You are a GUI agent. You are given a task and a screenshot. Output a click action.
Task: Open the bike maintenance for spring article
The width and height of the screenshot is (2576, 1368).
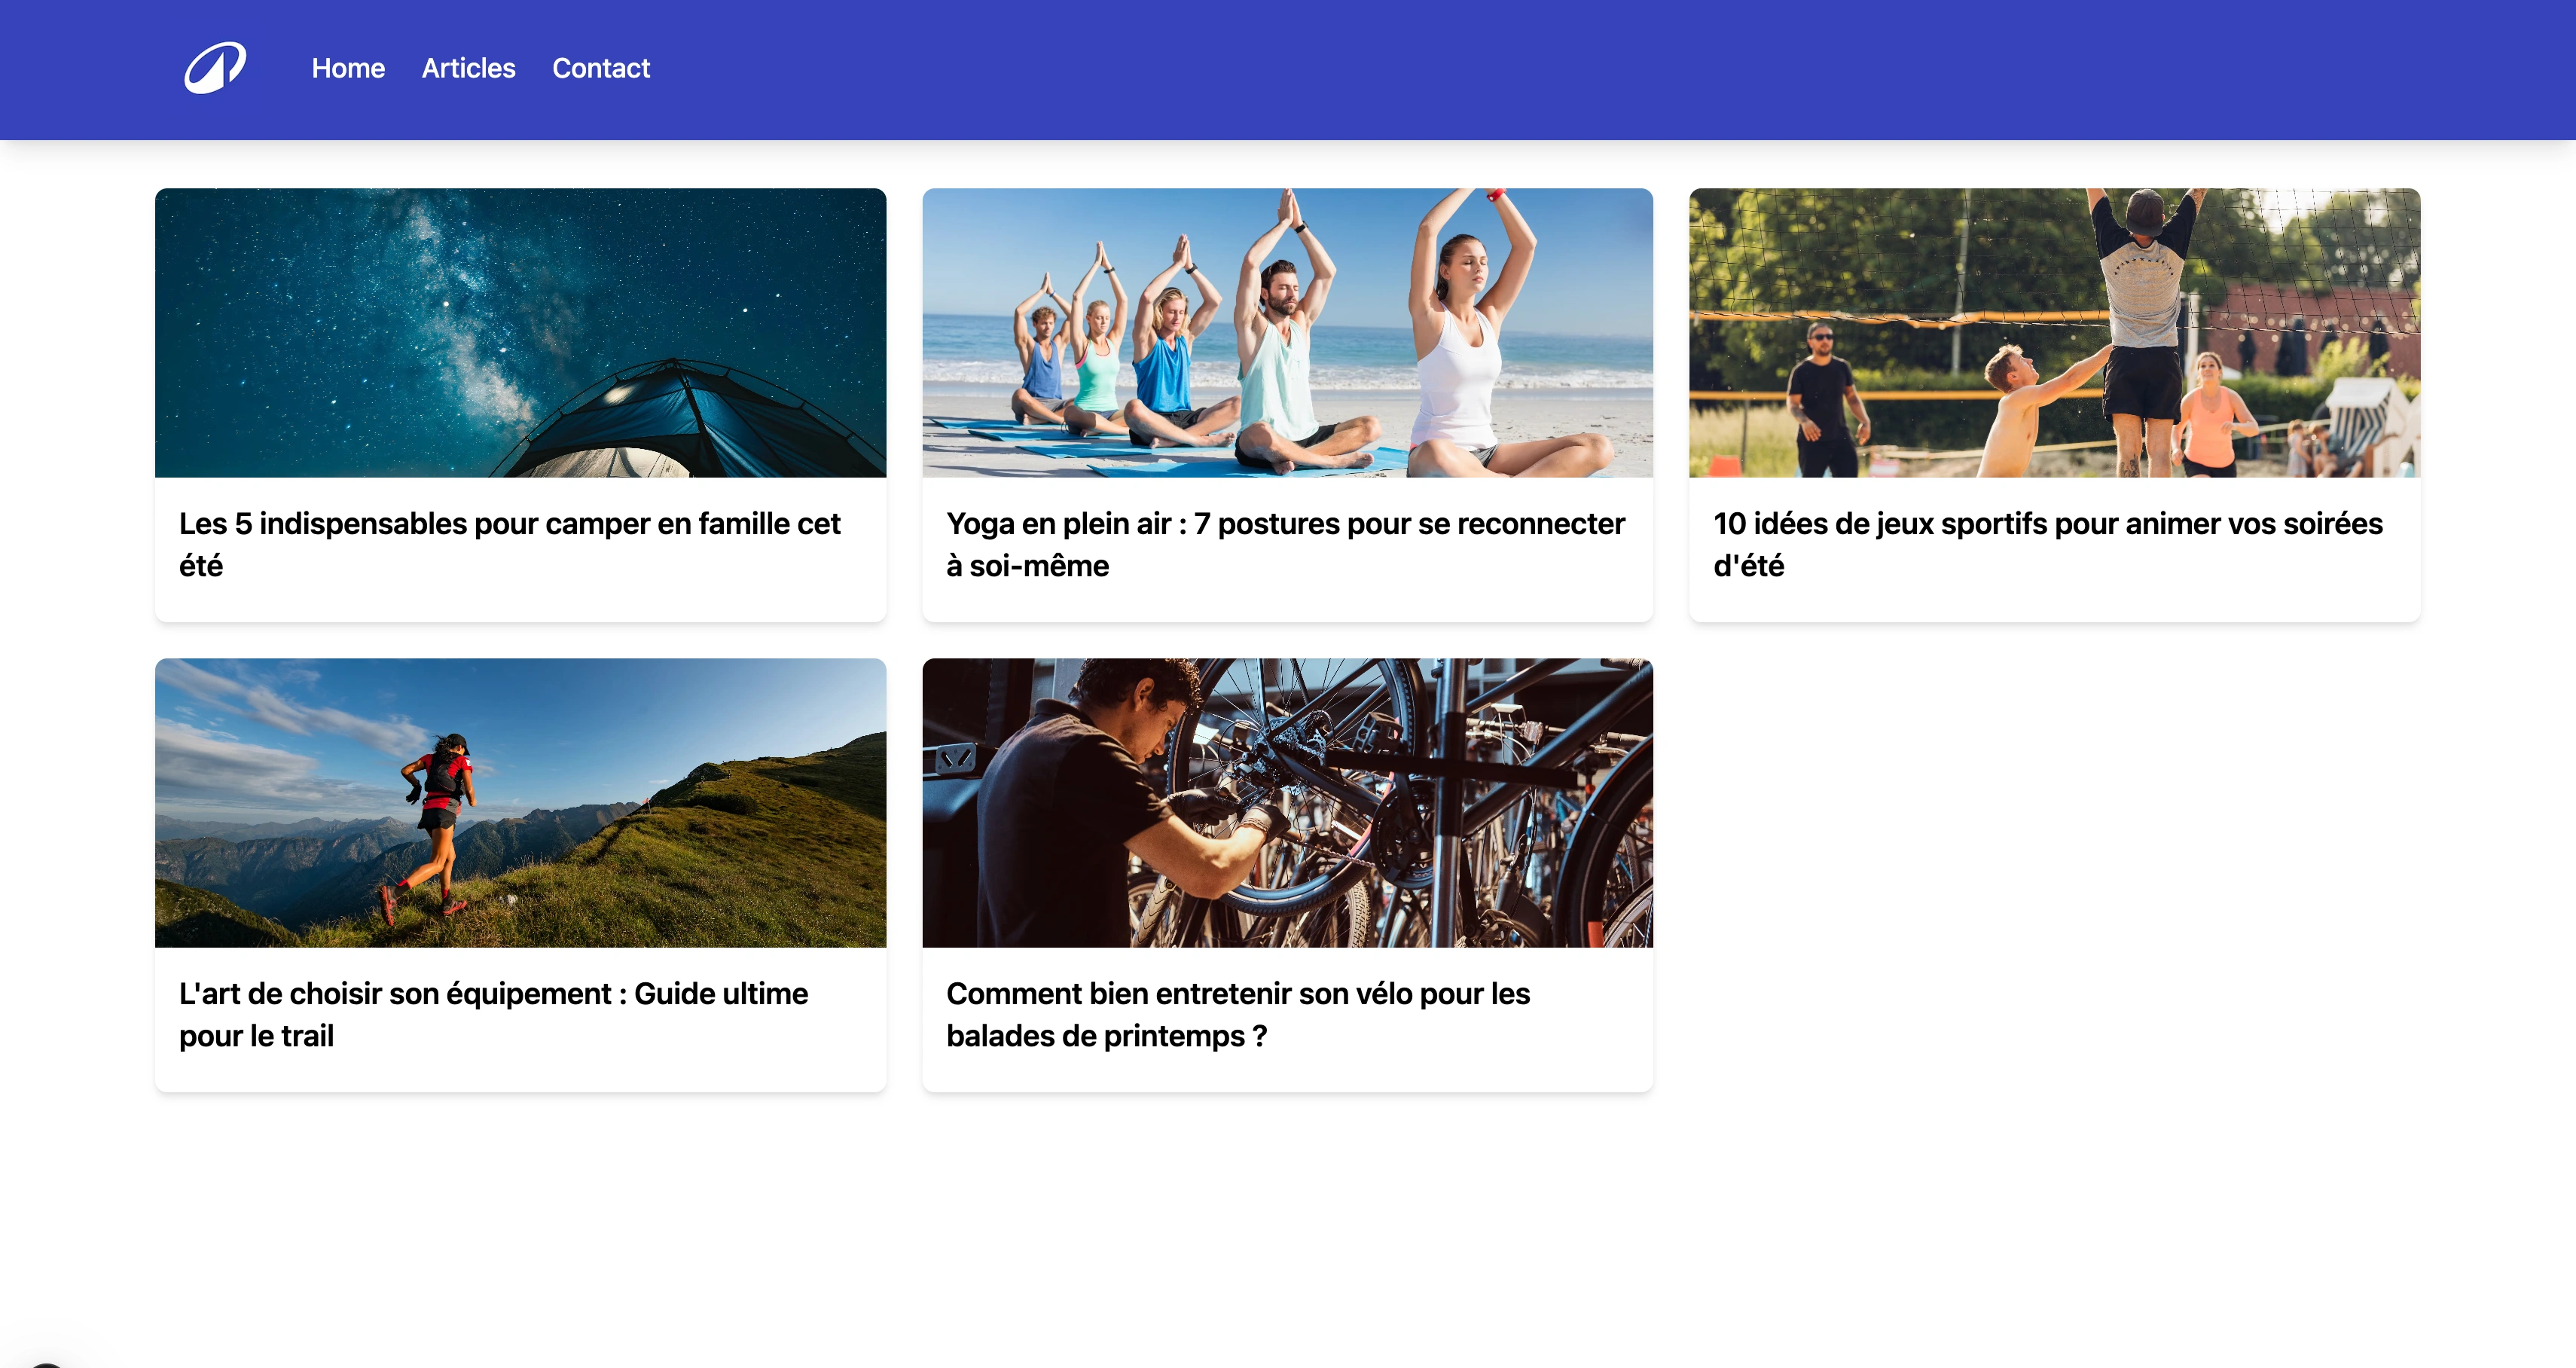(x=1238, y=1014)
